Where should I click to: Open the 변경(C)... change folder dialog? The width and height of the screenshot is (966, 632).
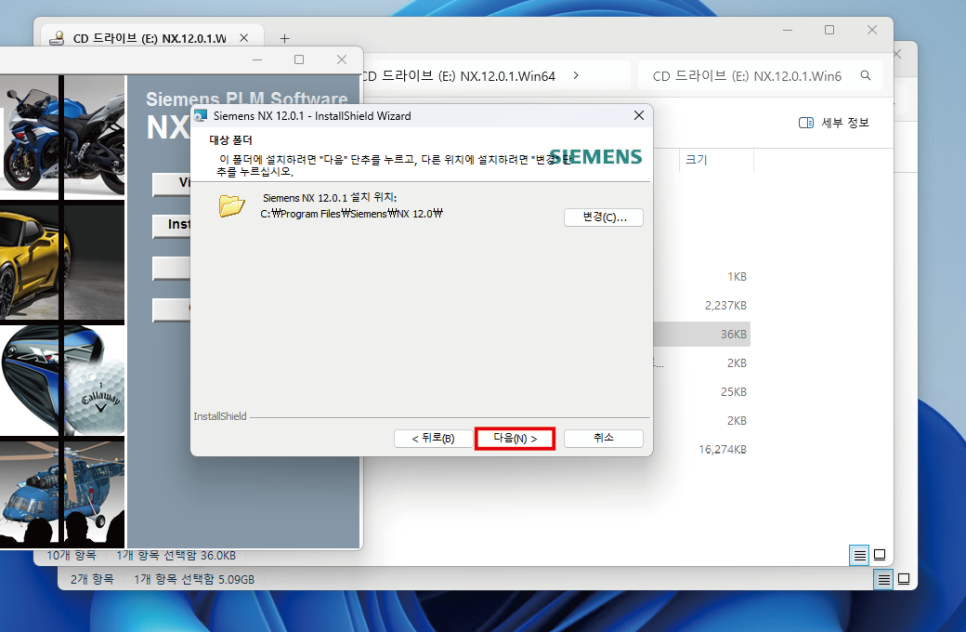(x=604, y=217)
